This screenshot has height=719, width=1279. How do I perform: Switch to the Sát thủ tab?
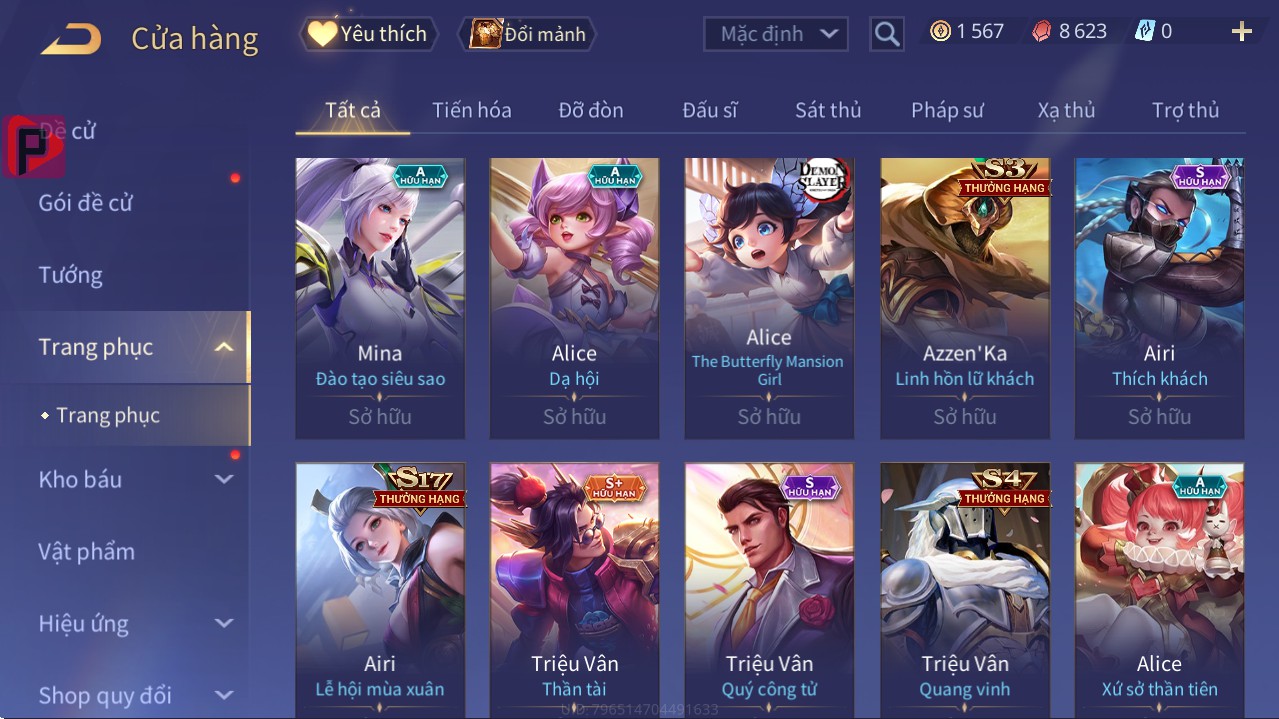click(x=828, y=110)
